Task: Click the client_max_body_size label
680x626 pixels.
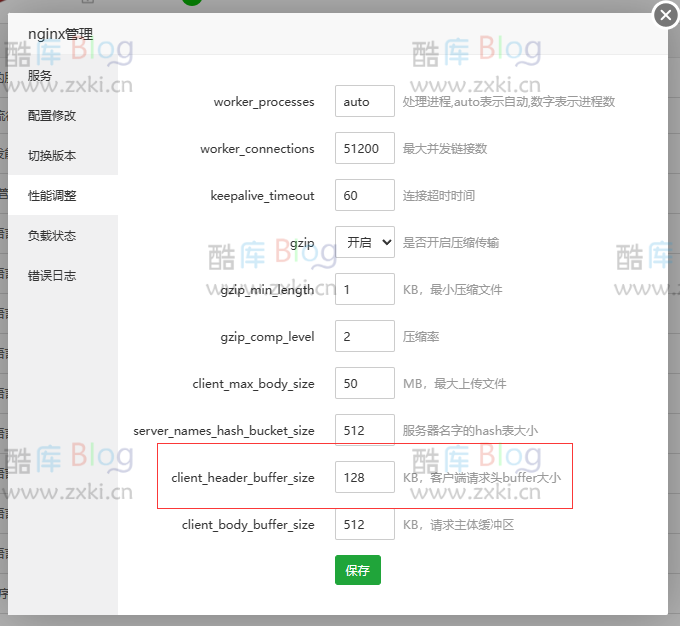Action: pos(253,384)
